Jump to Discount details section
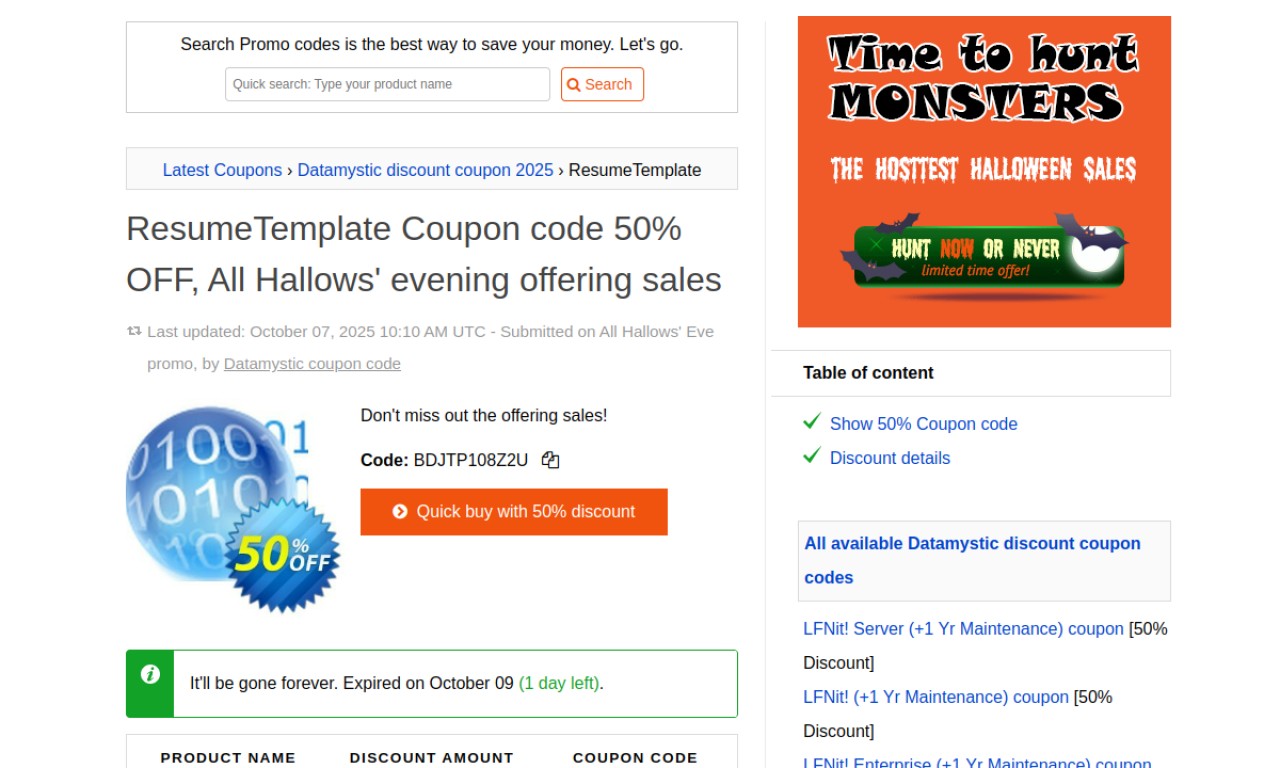1280x768 pixels. [x=890, y=458]
